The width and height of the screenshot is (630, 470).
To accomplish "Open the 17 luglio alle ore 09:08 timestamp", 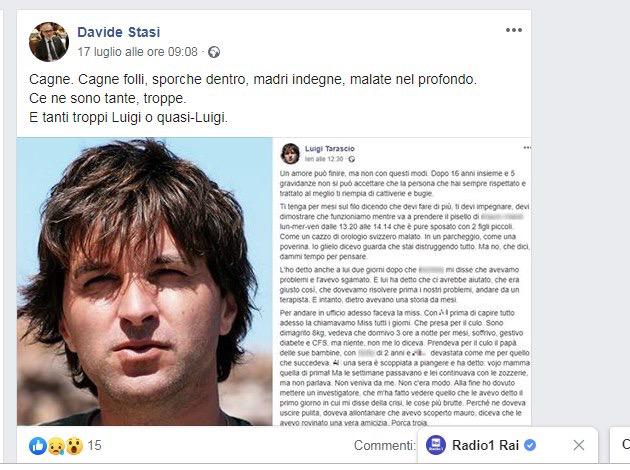I will click(137, 52).
